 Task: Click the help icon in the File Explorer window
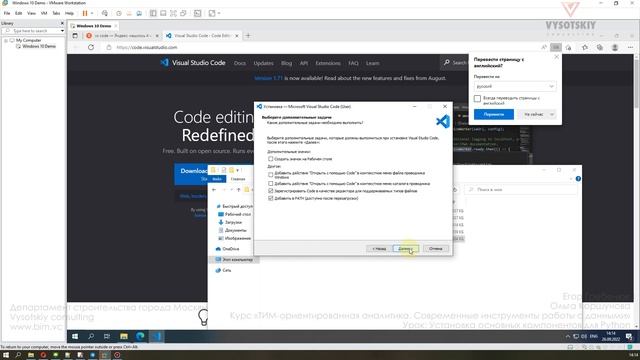[x=578, y=179]
